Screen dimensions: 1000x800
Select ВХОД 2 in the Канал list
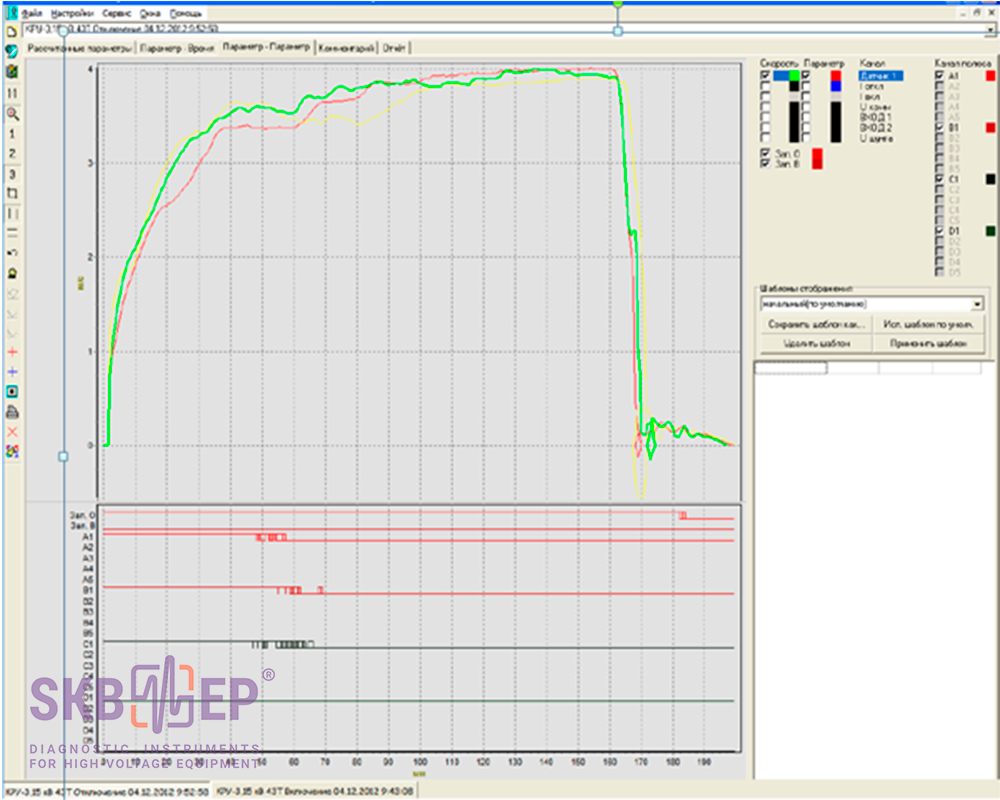[x=876, y=128]
